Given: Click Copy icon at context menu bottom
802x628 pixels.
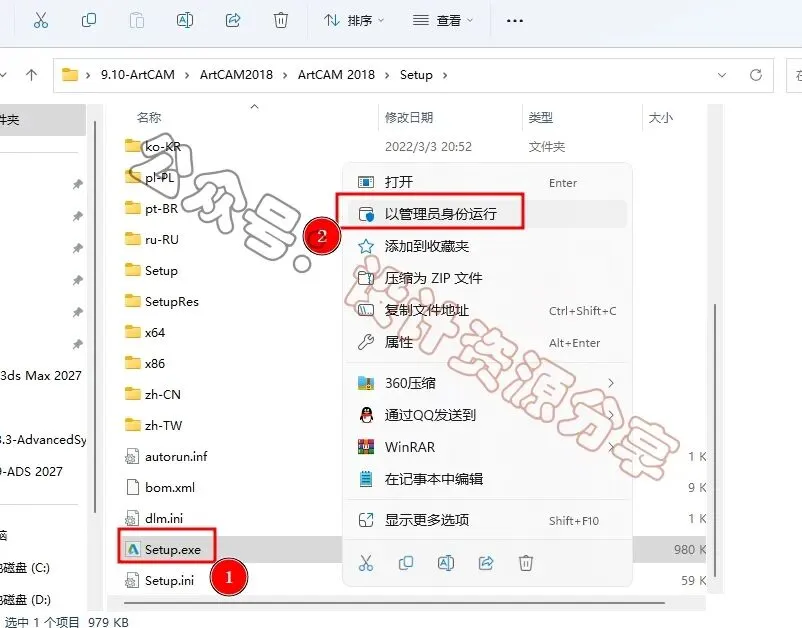Looking at the screenshot, I should [x=406, y=563].
